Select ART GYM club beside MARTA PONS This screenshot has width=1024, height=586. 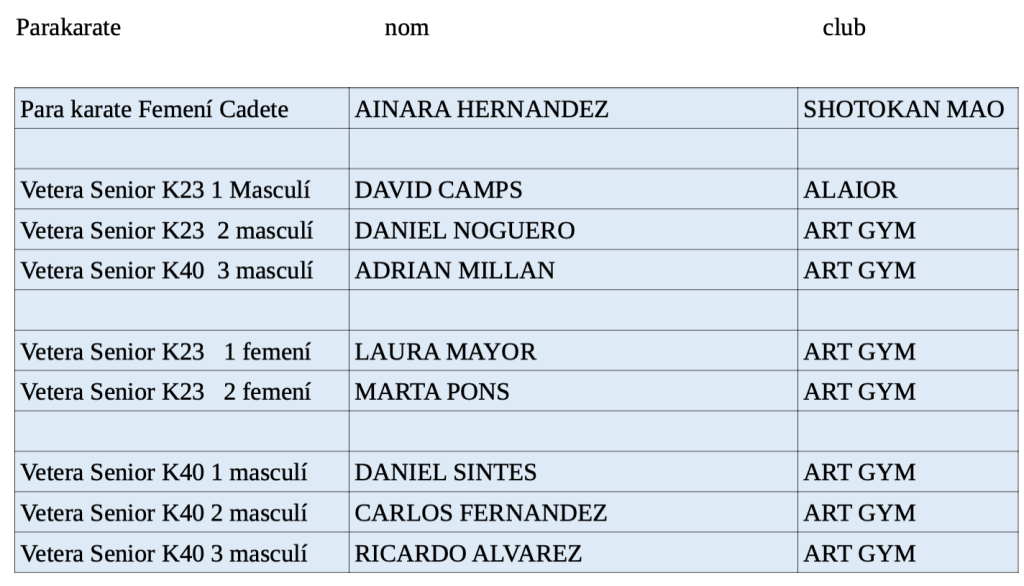pyautogui.click(x=859, y=392)
